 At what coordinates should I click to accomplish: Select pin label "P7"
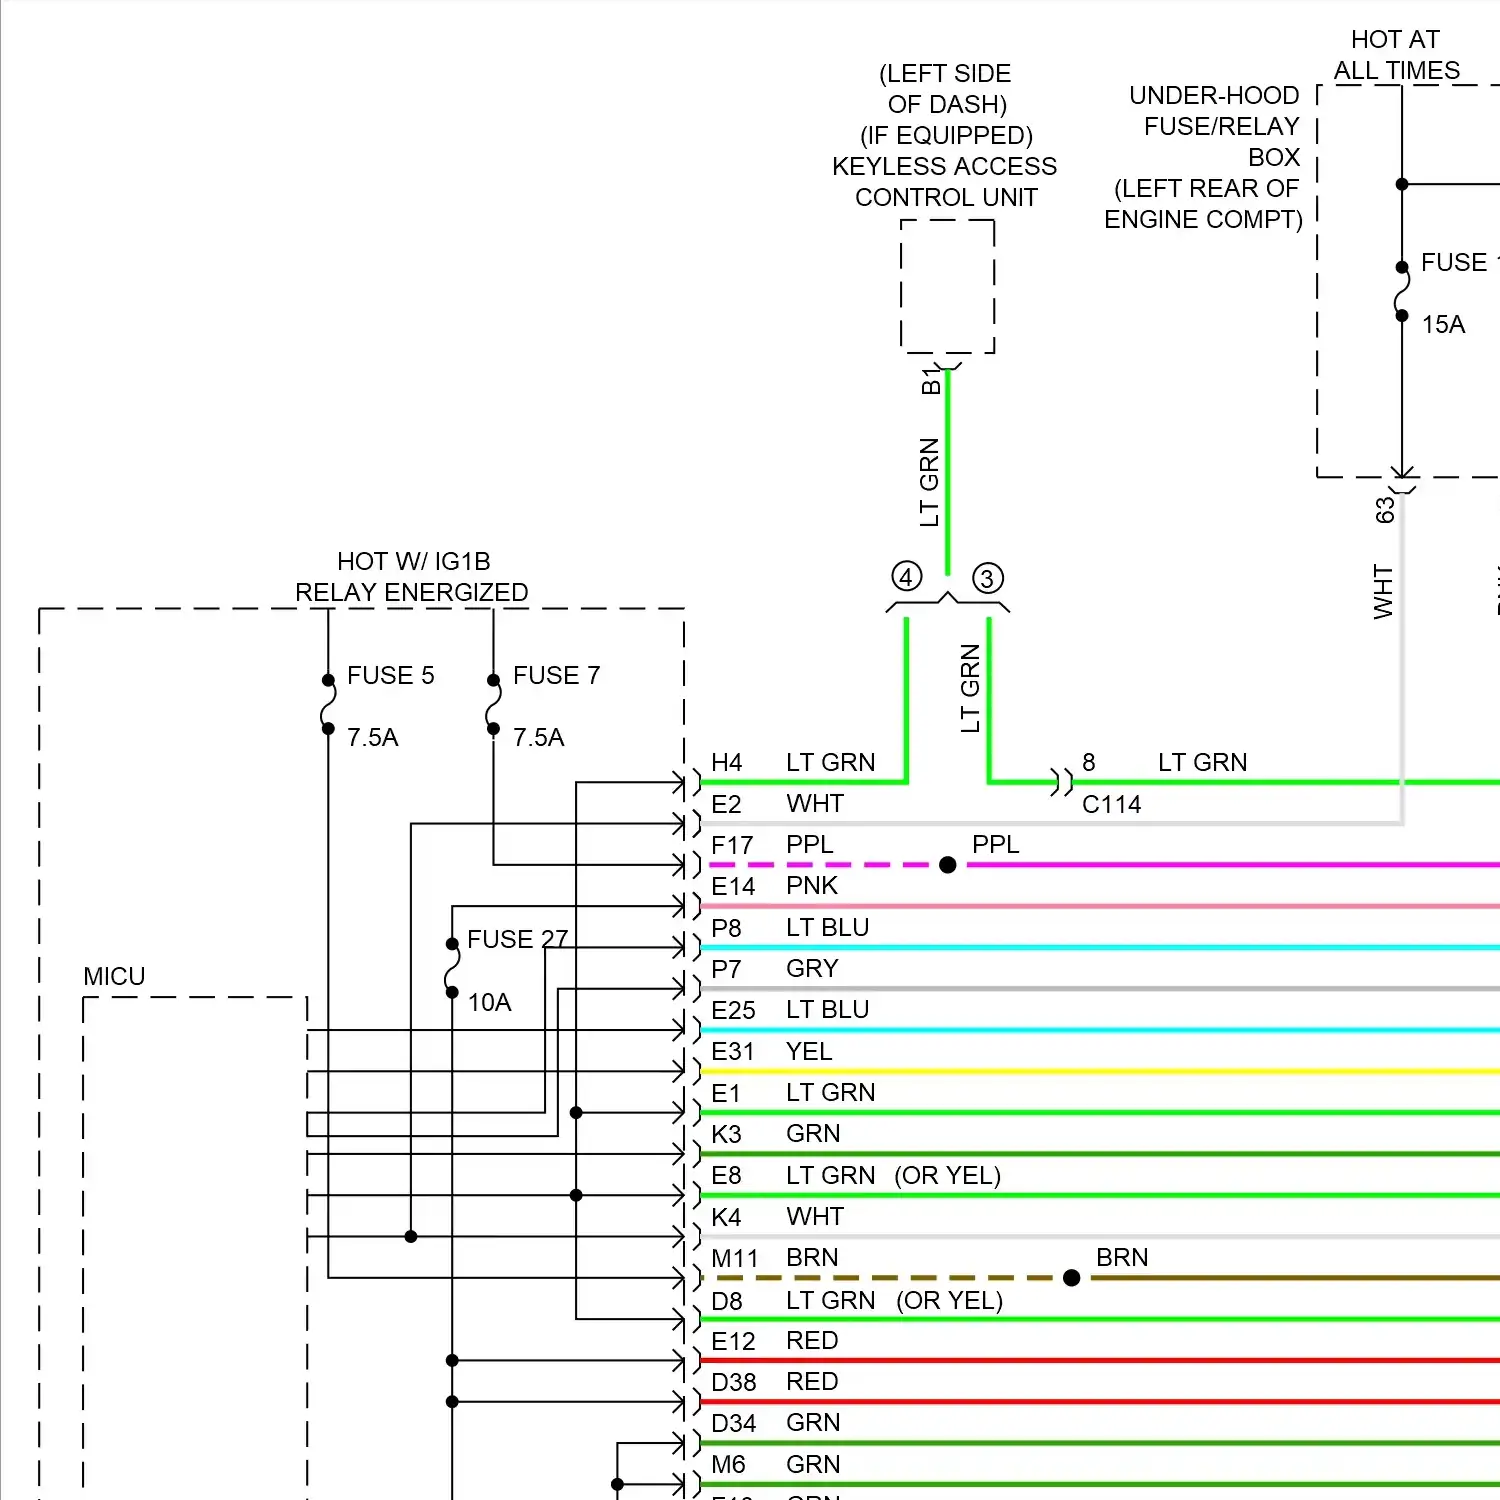tap(726, 970)
